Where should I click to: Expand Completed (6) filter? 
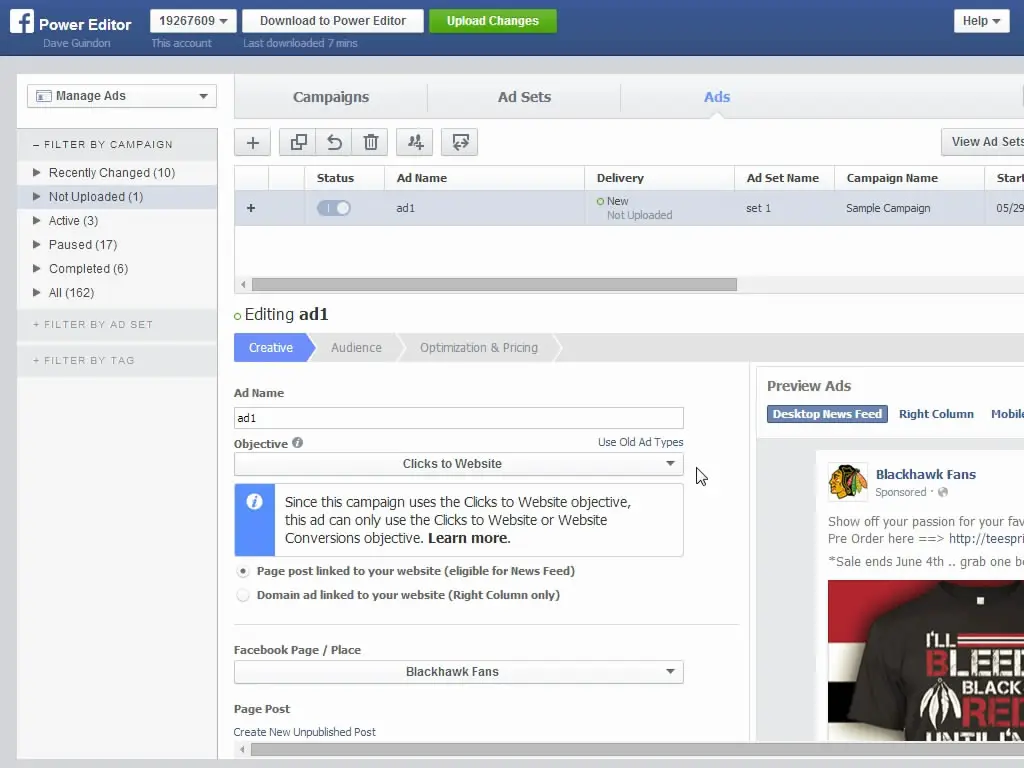(37, 268)
